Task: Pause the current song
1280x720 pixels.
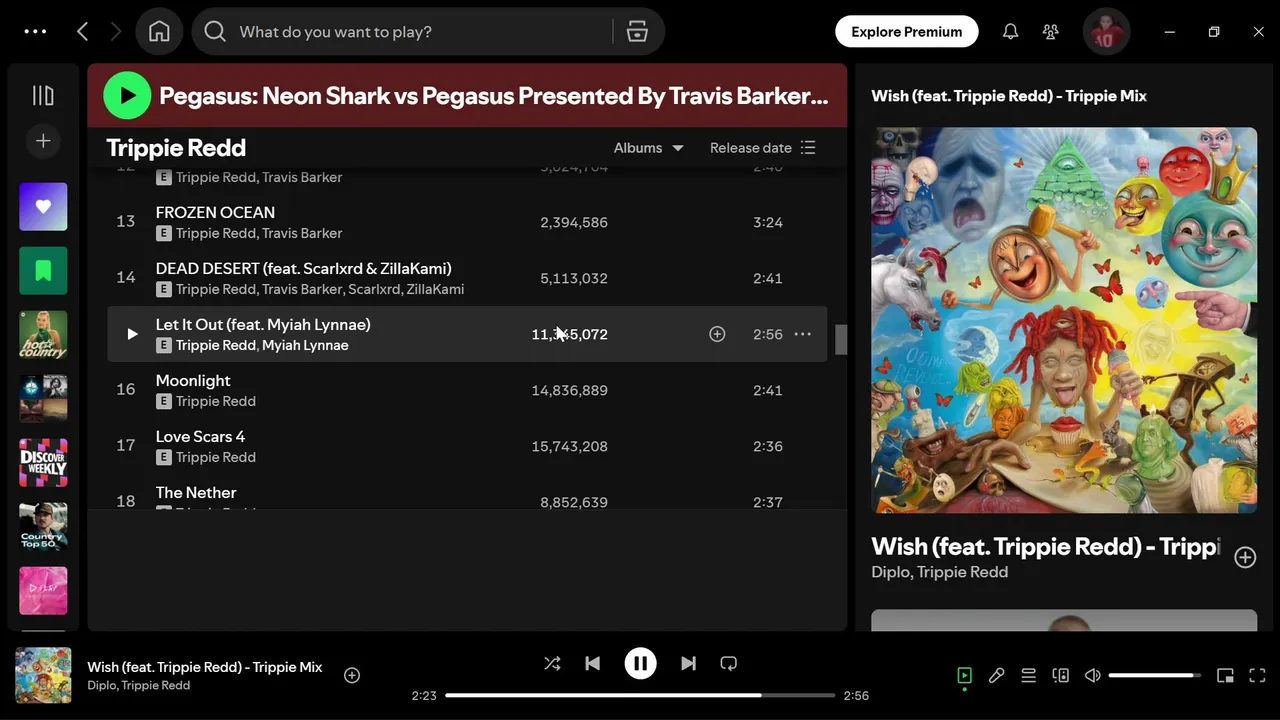Action: [x=640, y=663]
